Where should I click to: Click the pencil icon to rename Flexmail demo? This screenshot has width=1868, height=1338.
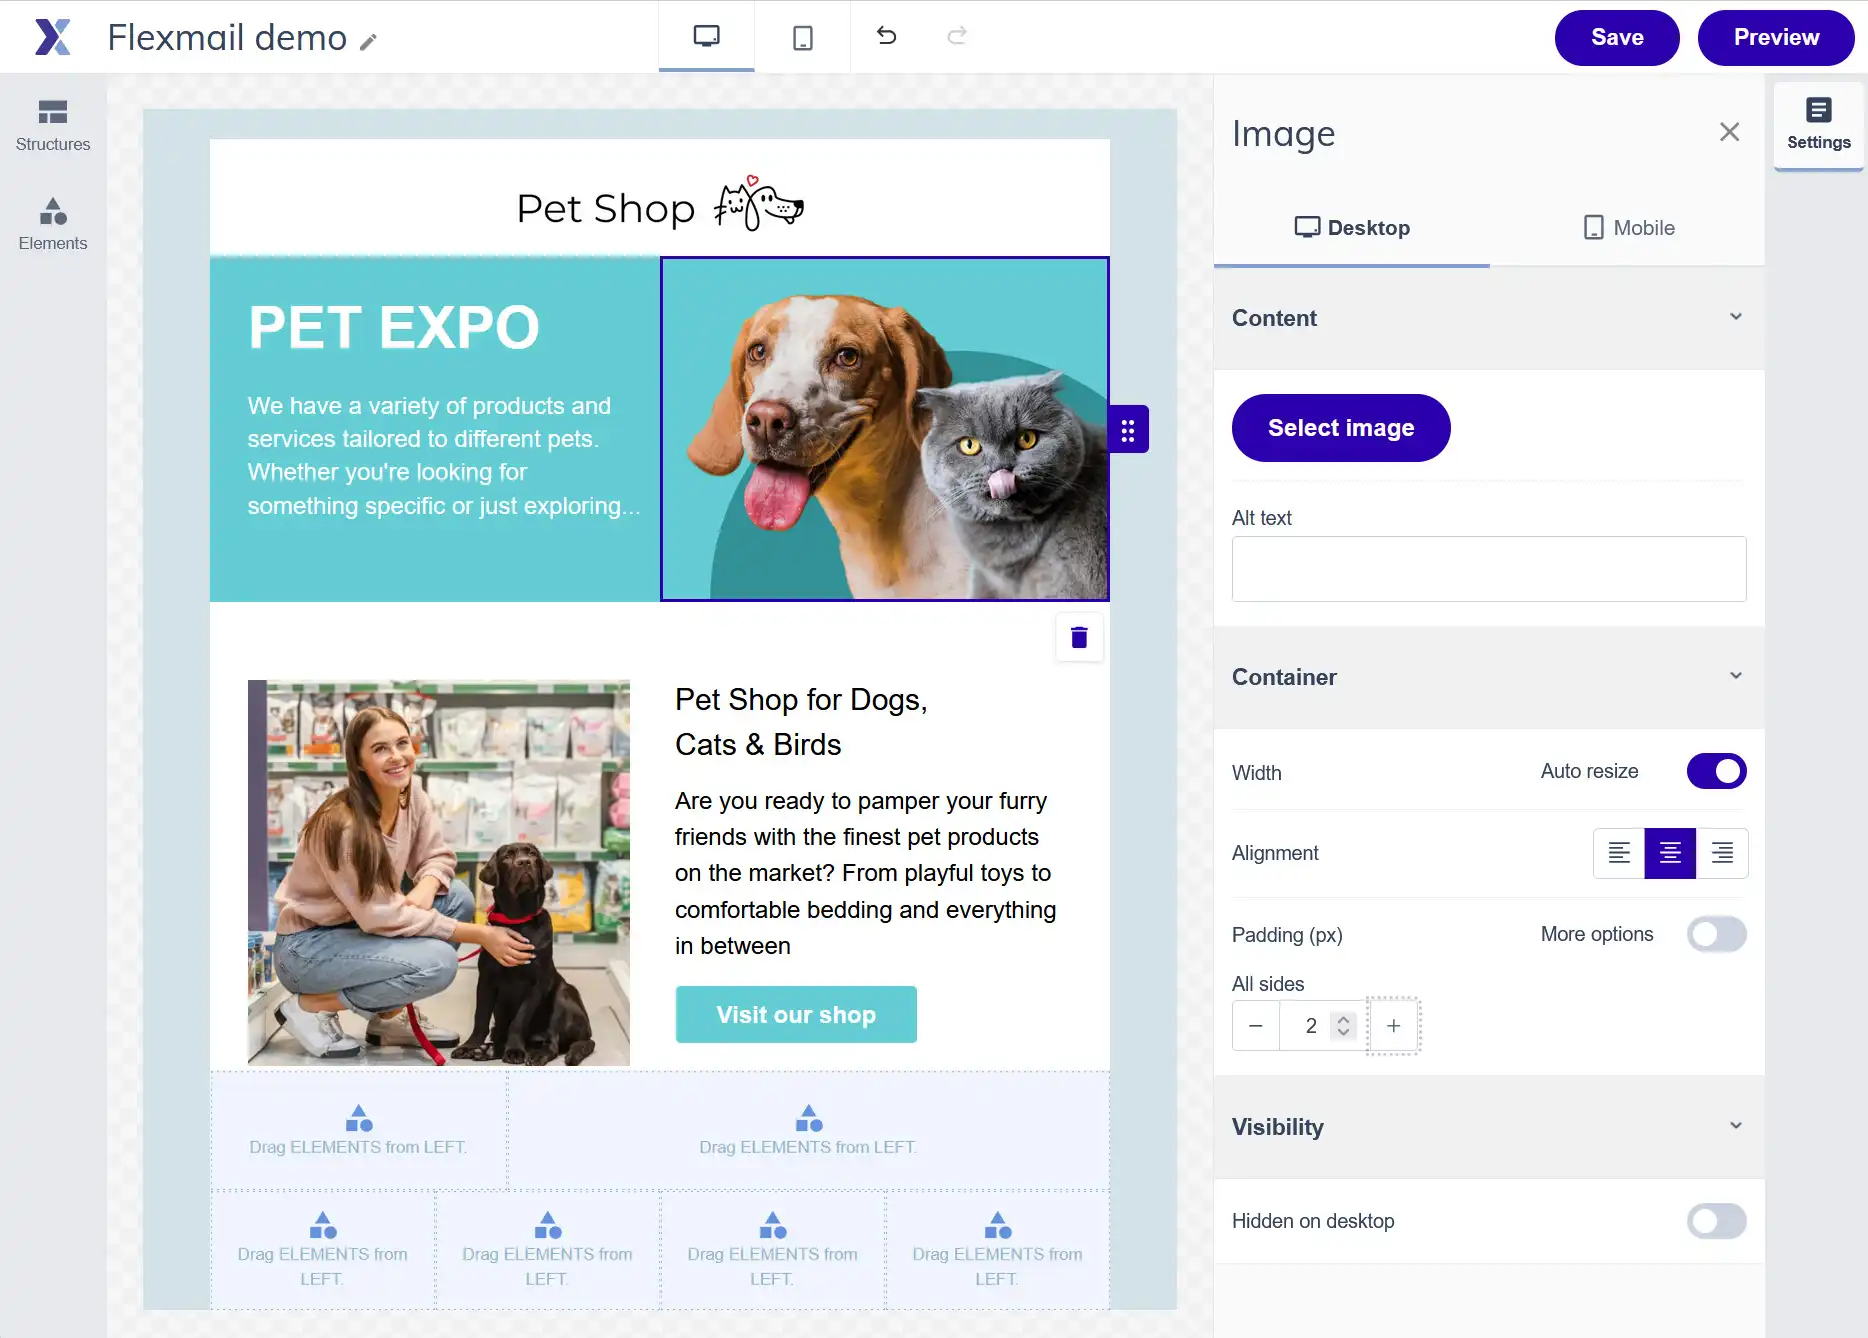[x=369, y=42]
